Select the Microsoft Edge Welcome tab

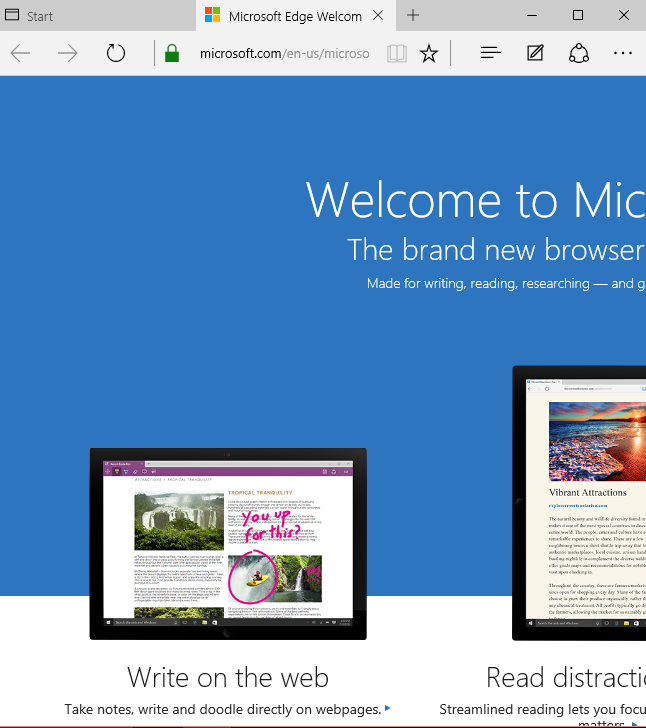(x=295, y=16)
